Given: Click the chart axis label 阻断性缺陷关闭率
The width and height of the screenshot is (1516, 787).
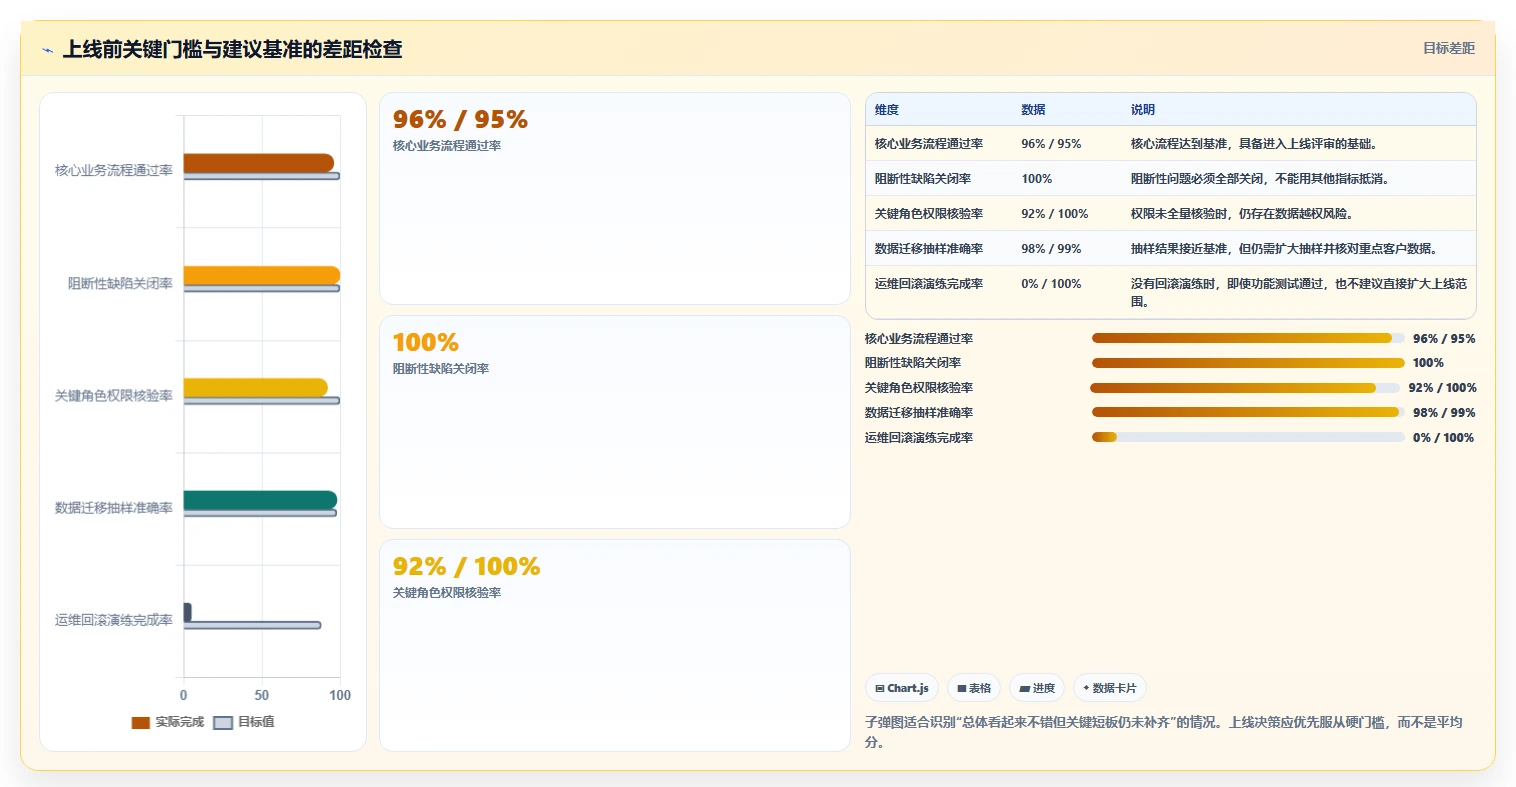Looking at the screenshot, I should [x=120, y=284].
